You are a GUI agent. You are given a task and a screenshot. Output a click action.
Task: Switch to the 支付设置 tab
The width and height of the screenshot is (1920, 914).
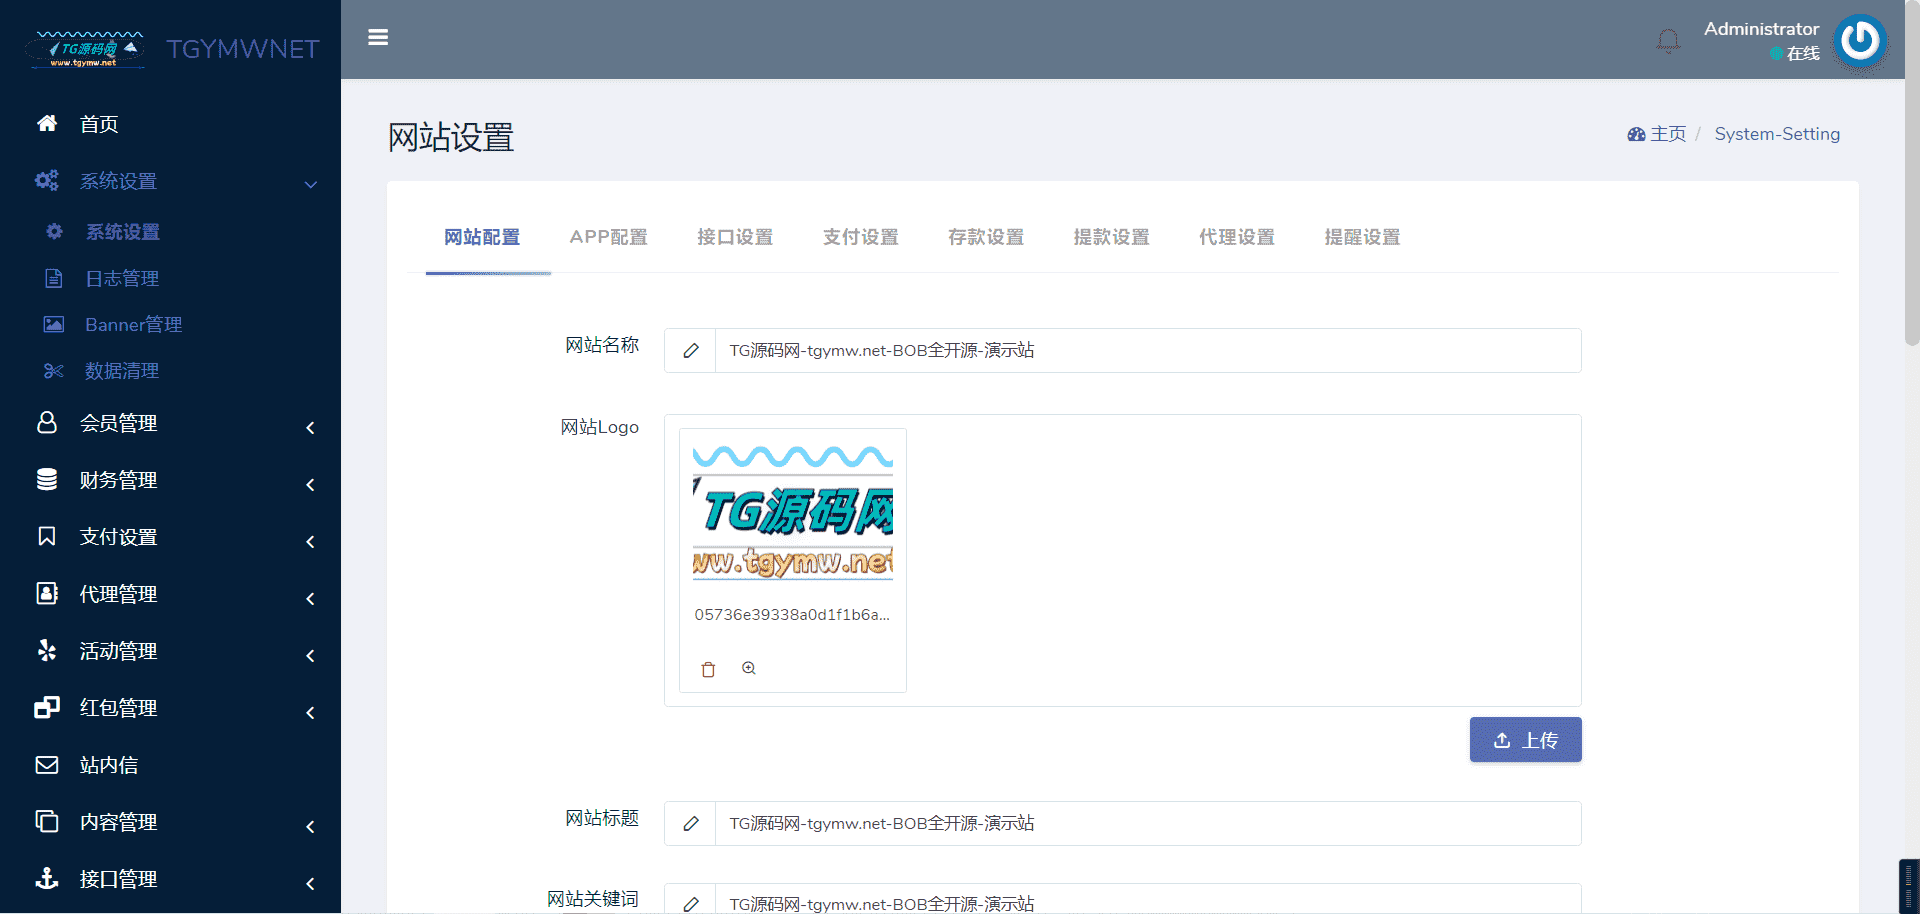860,238
